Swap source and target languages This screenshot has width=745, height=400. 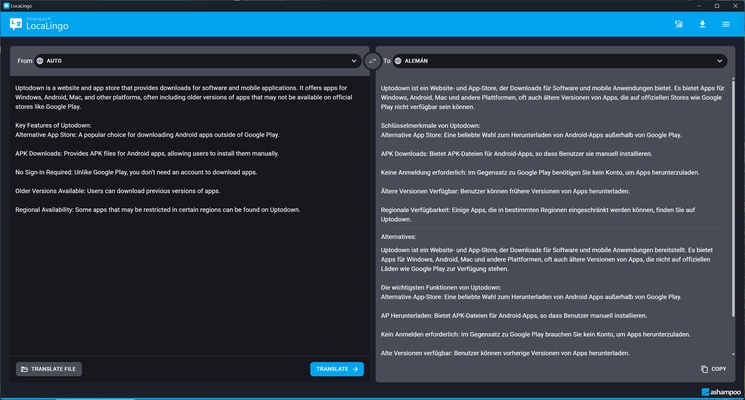[372, 61]
